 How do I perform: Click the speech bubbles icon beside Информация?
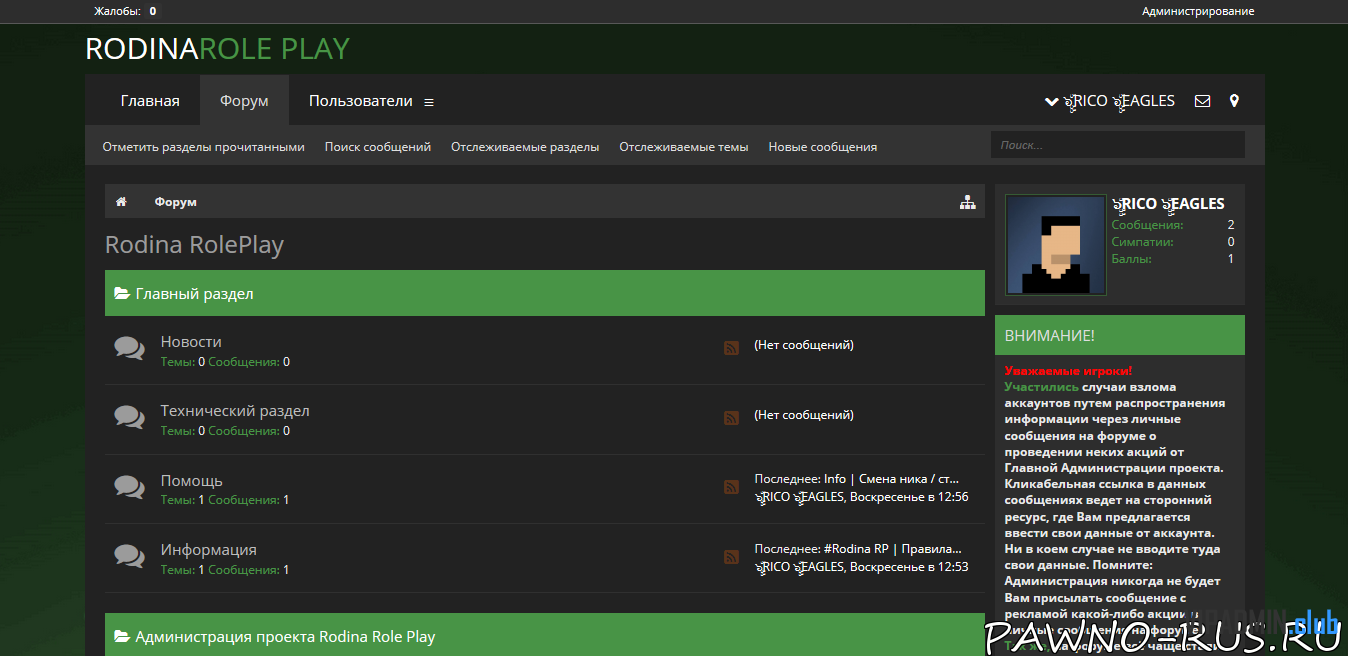[x=129, y=556]
